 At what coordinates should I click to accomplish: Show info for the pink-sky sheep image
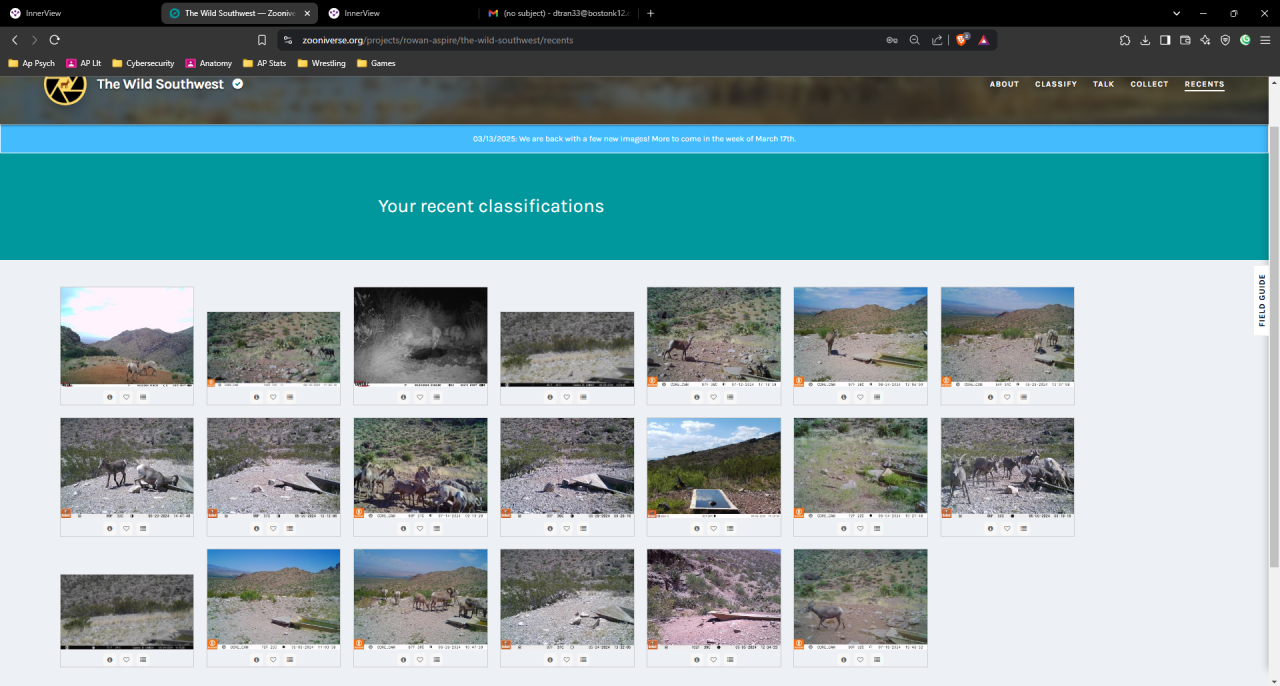click(x=110, y=397)
